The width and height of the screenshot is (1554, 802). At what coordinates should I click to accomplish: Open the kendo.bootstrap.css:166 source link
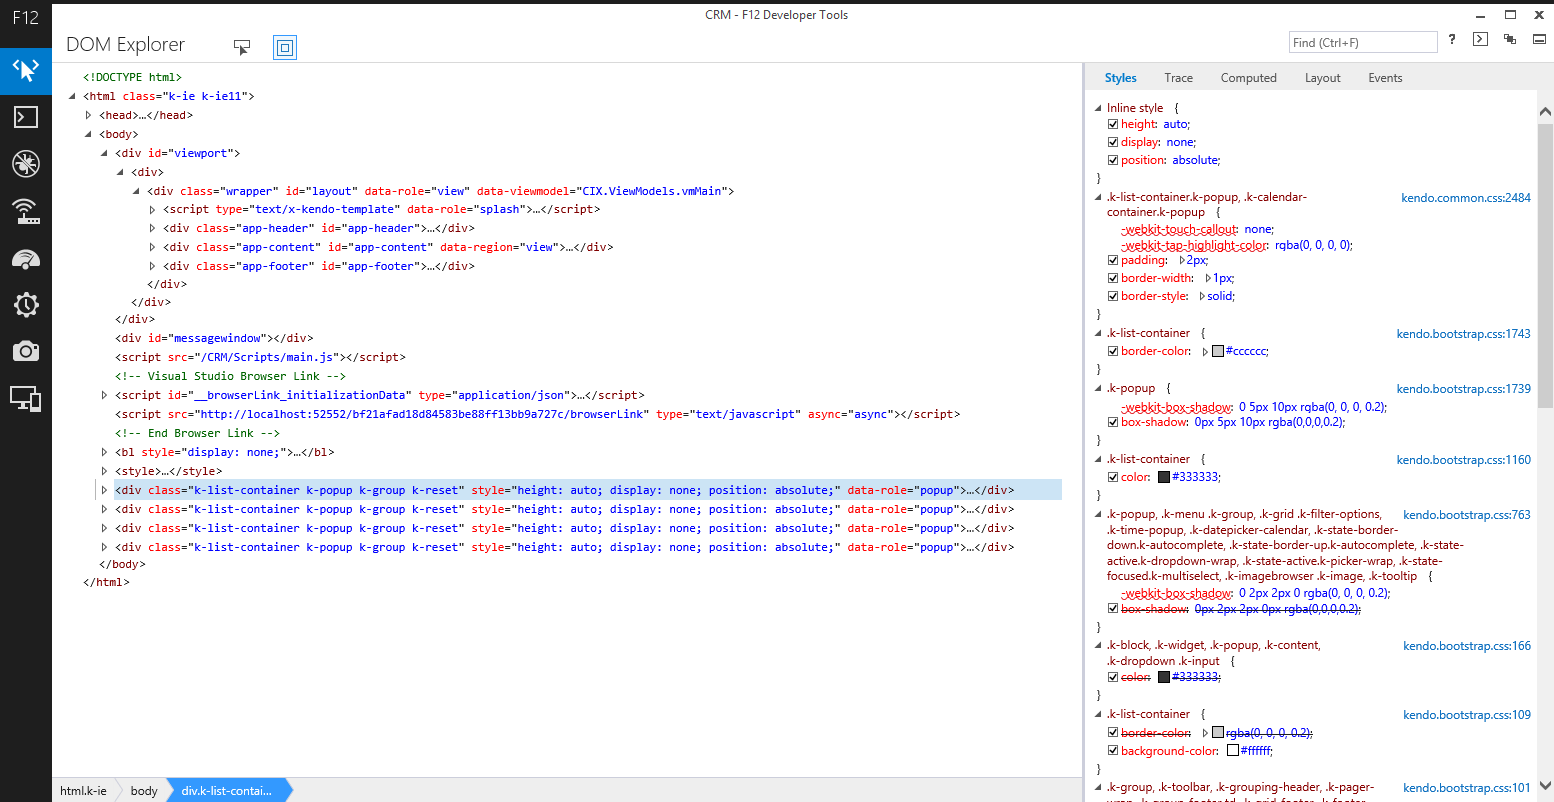[x=1466, y=646]
